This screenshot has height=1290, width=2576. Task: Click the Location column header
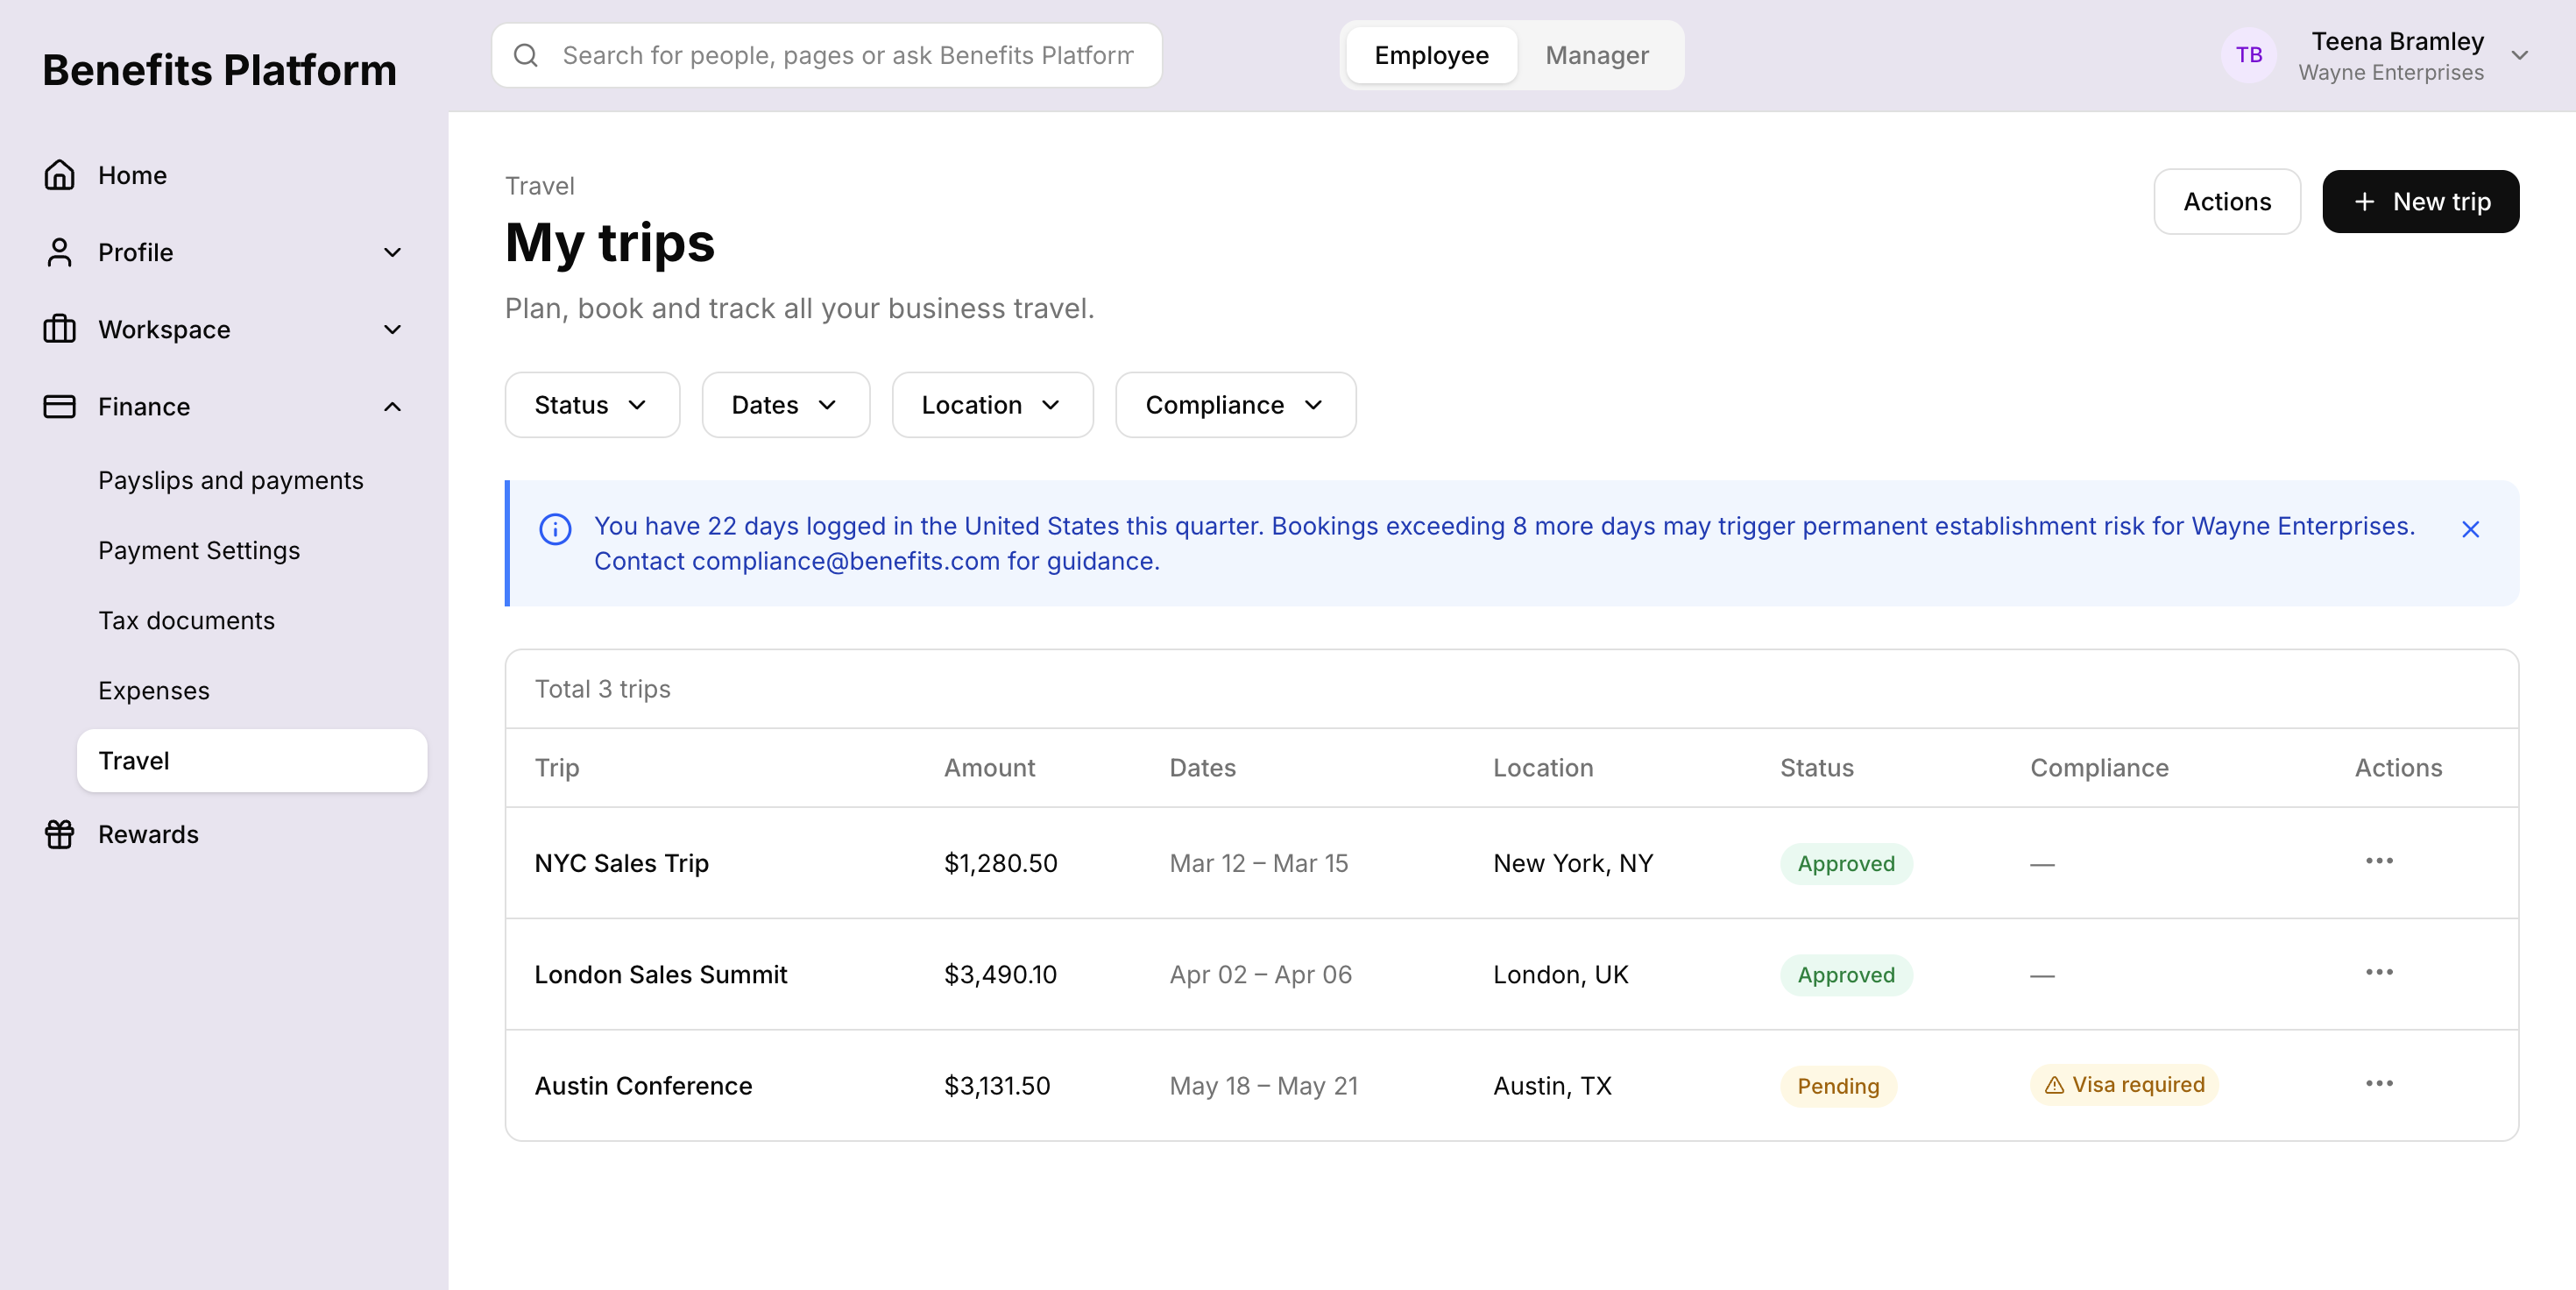(1543, 768)
